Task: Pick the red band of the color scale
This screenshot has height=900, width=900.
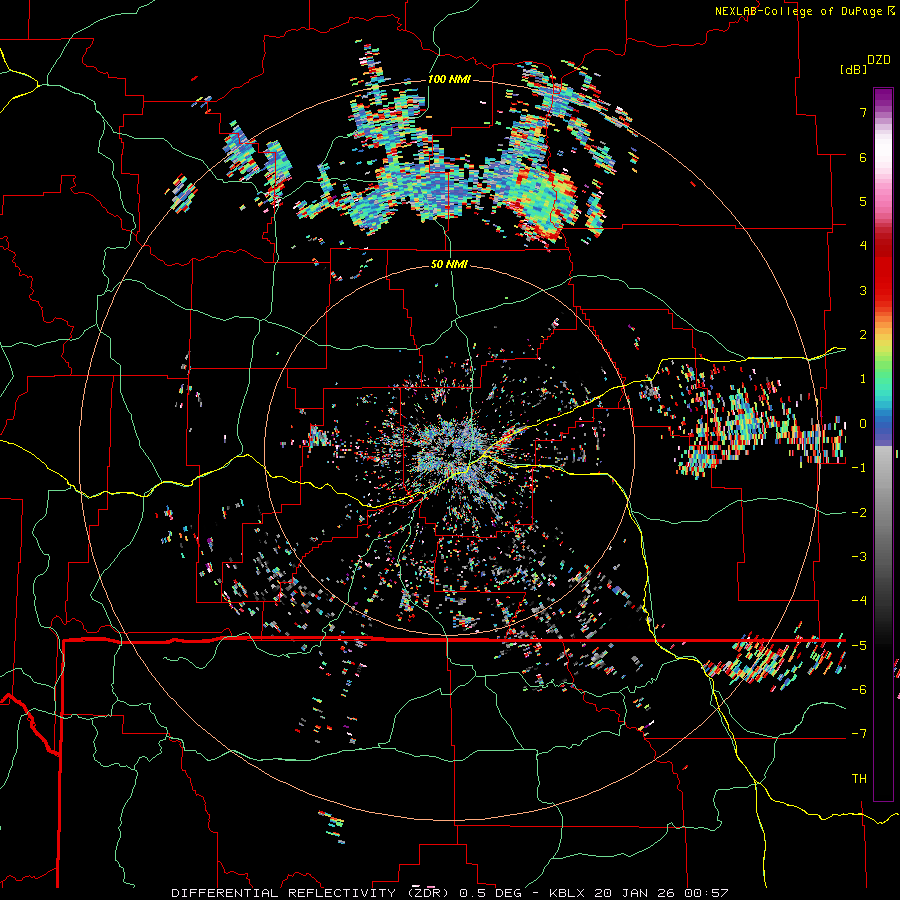Action: pyautogui.click(x=883, y=270)
